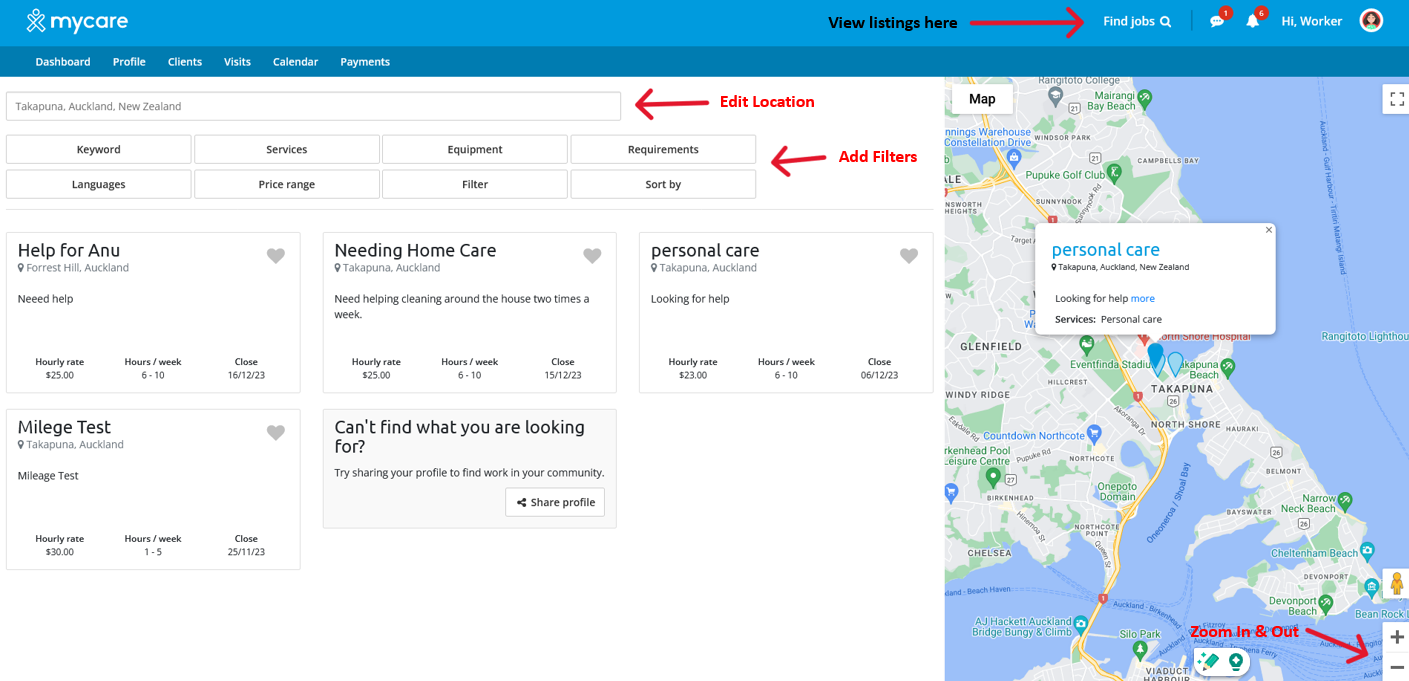Viewport: 1409px width, 681px height.
Task: Close the personal care map popup
Action: click(1269, 230)
